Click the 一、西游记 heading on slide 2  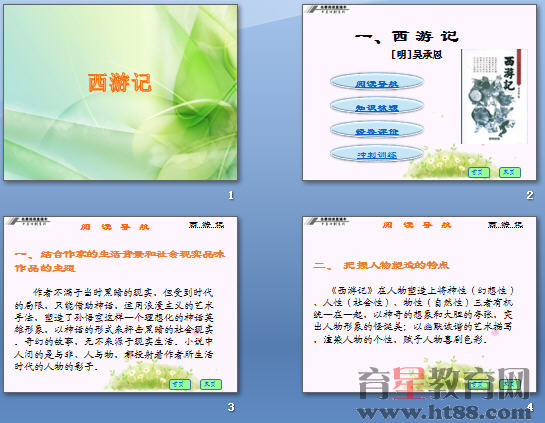tap(407, 36)
